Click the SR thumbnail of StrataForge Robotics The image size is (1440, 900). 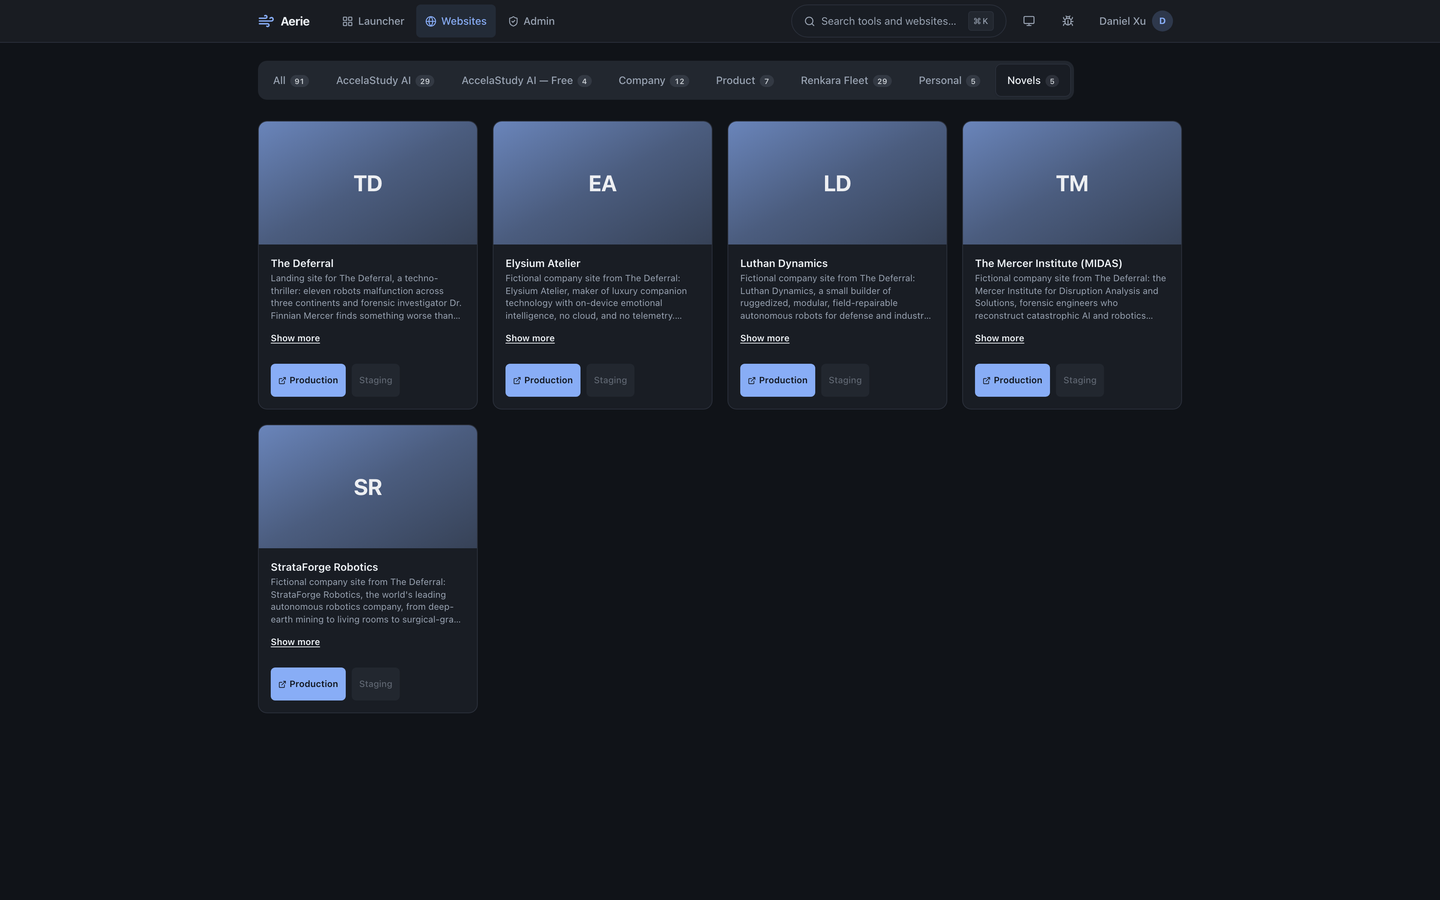368,487
